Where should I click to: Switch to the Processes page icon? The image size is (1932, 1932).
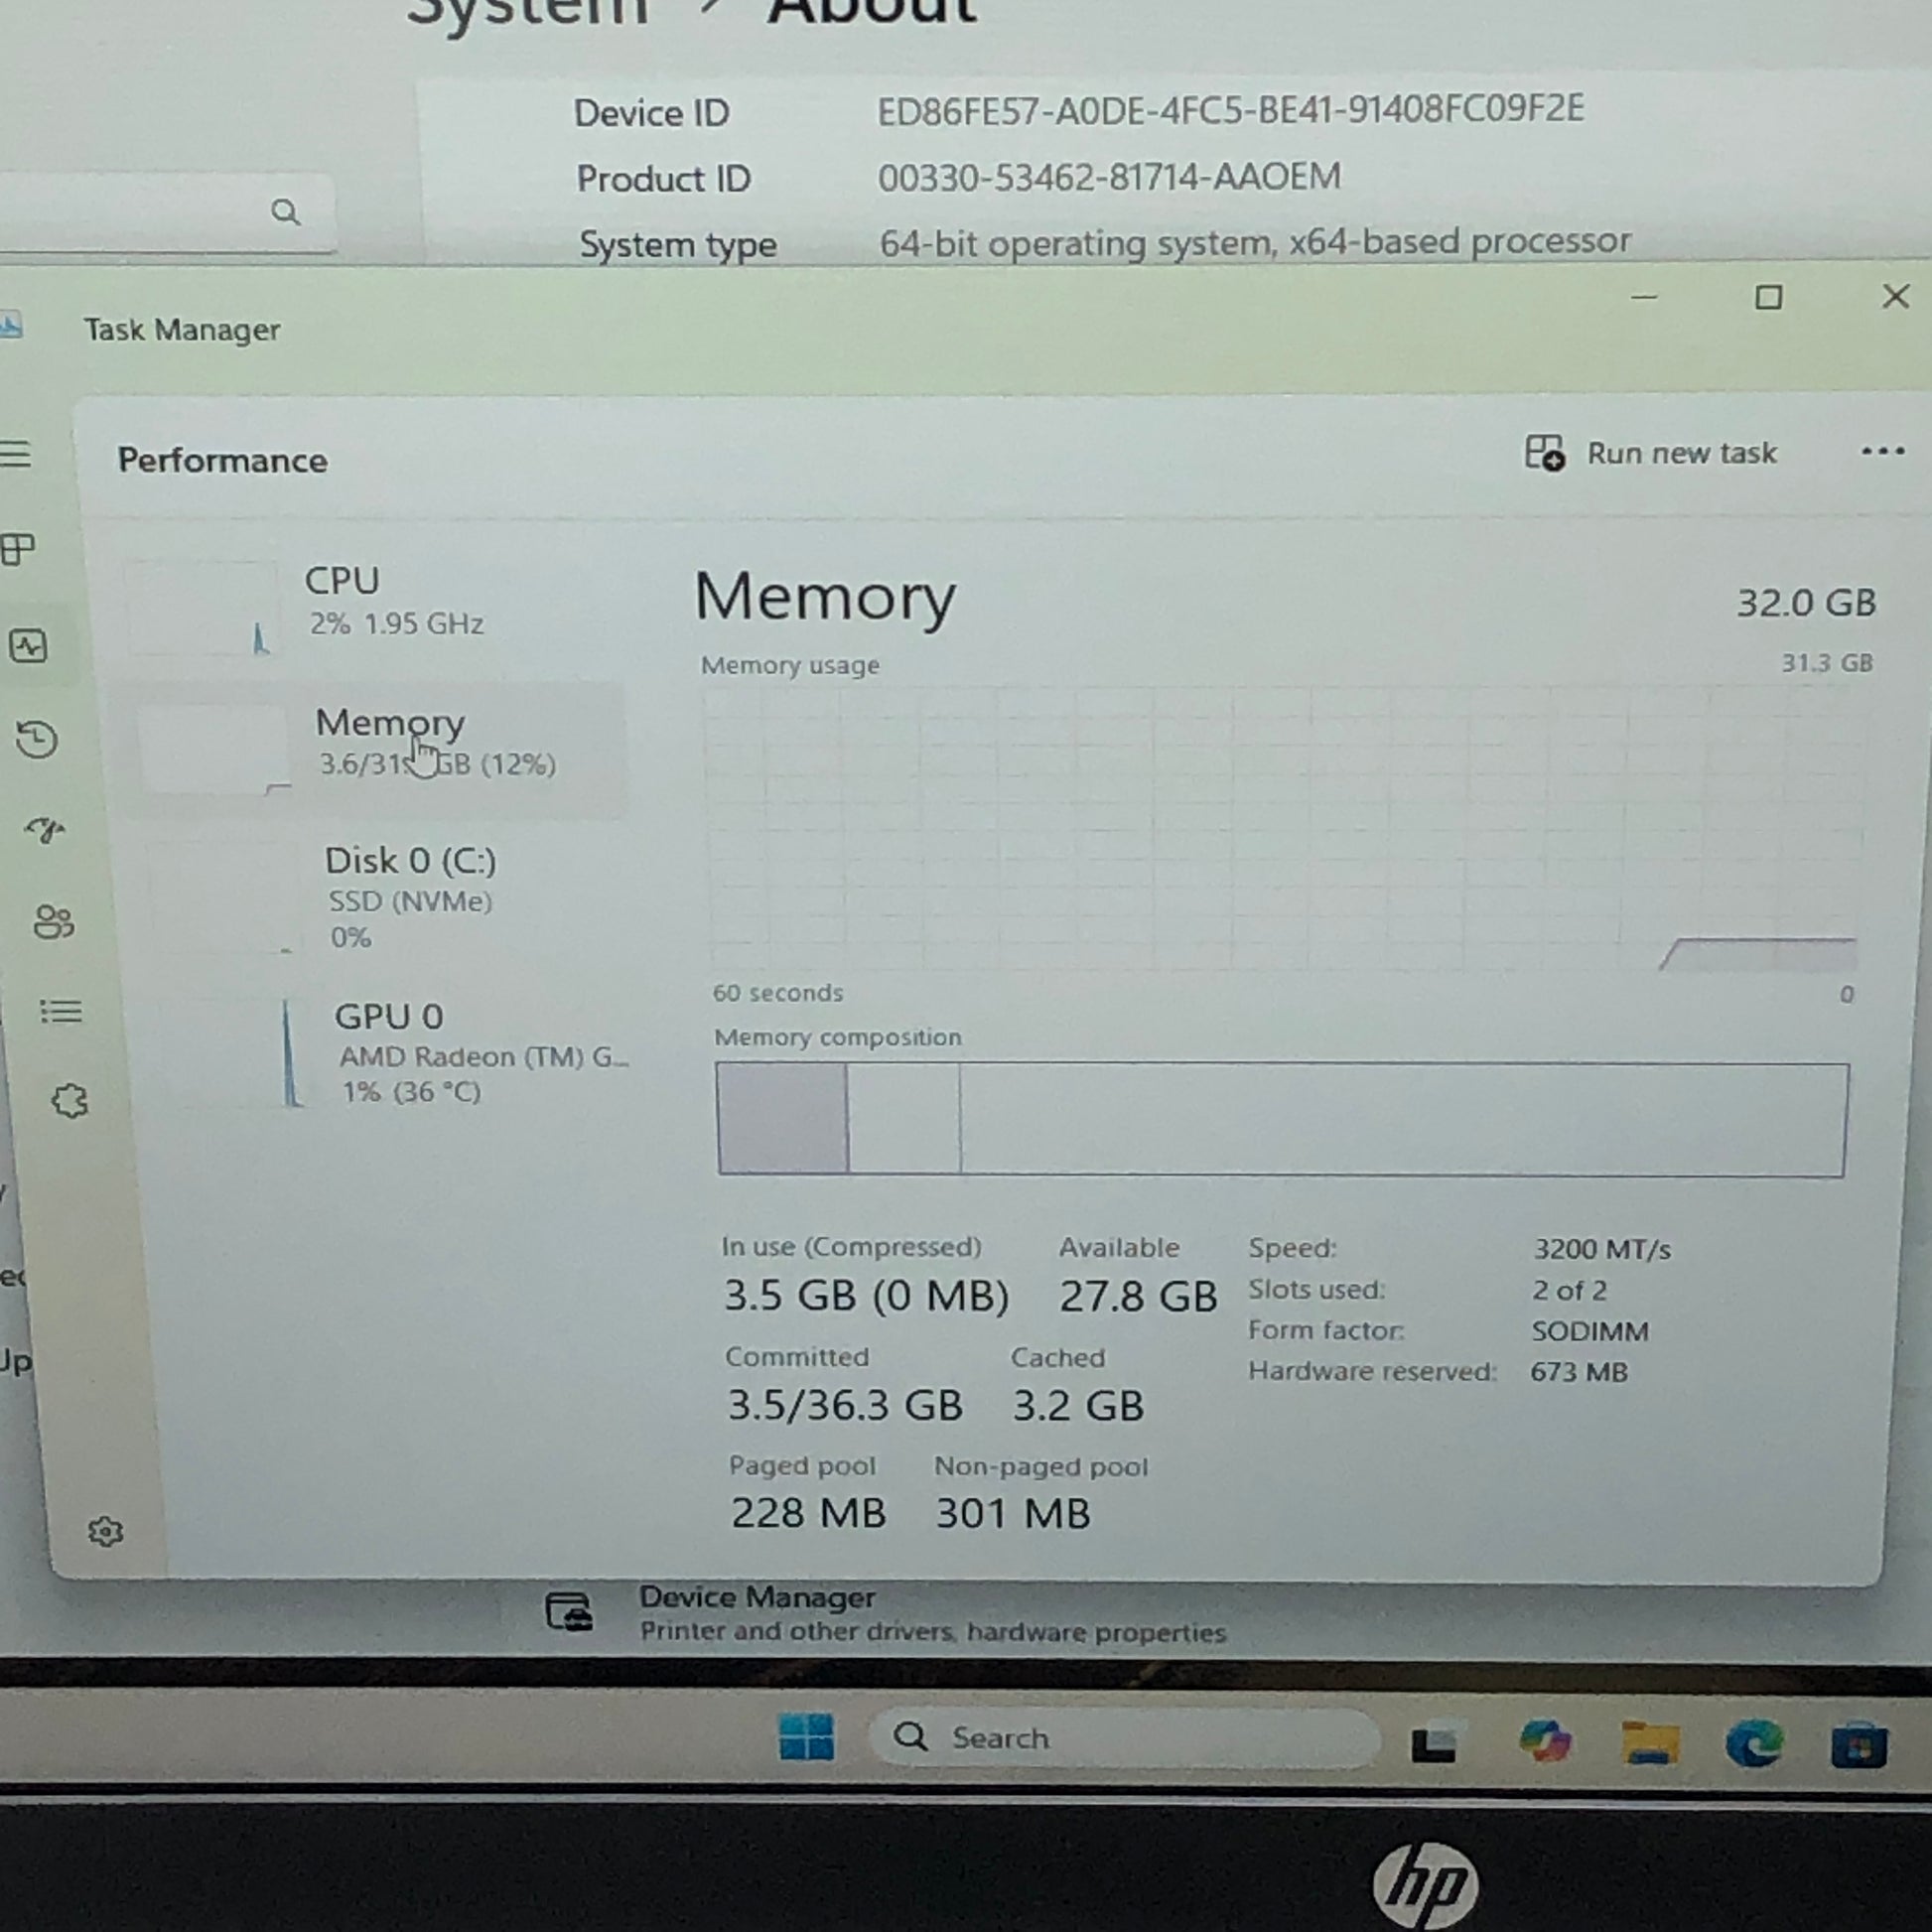click(x=18, y=548)
